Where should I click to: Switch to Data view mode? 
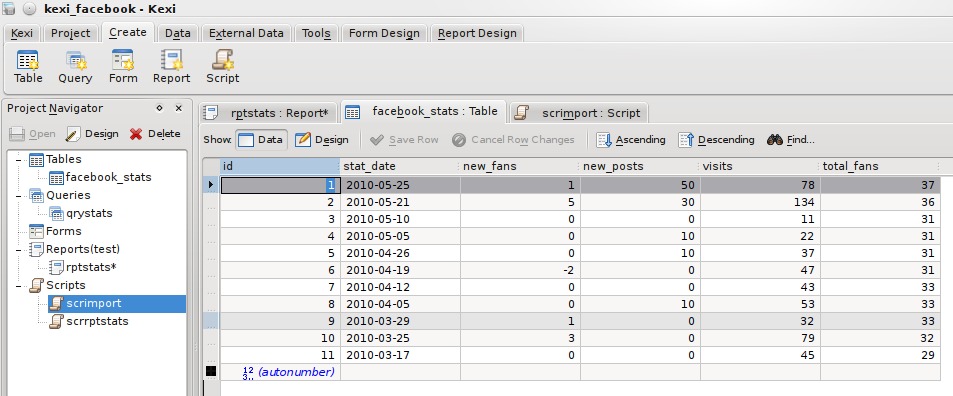click(261, 140)
